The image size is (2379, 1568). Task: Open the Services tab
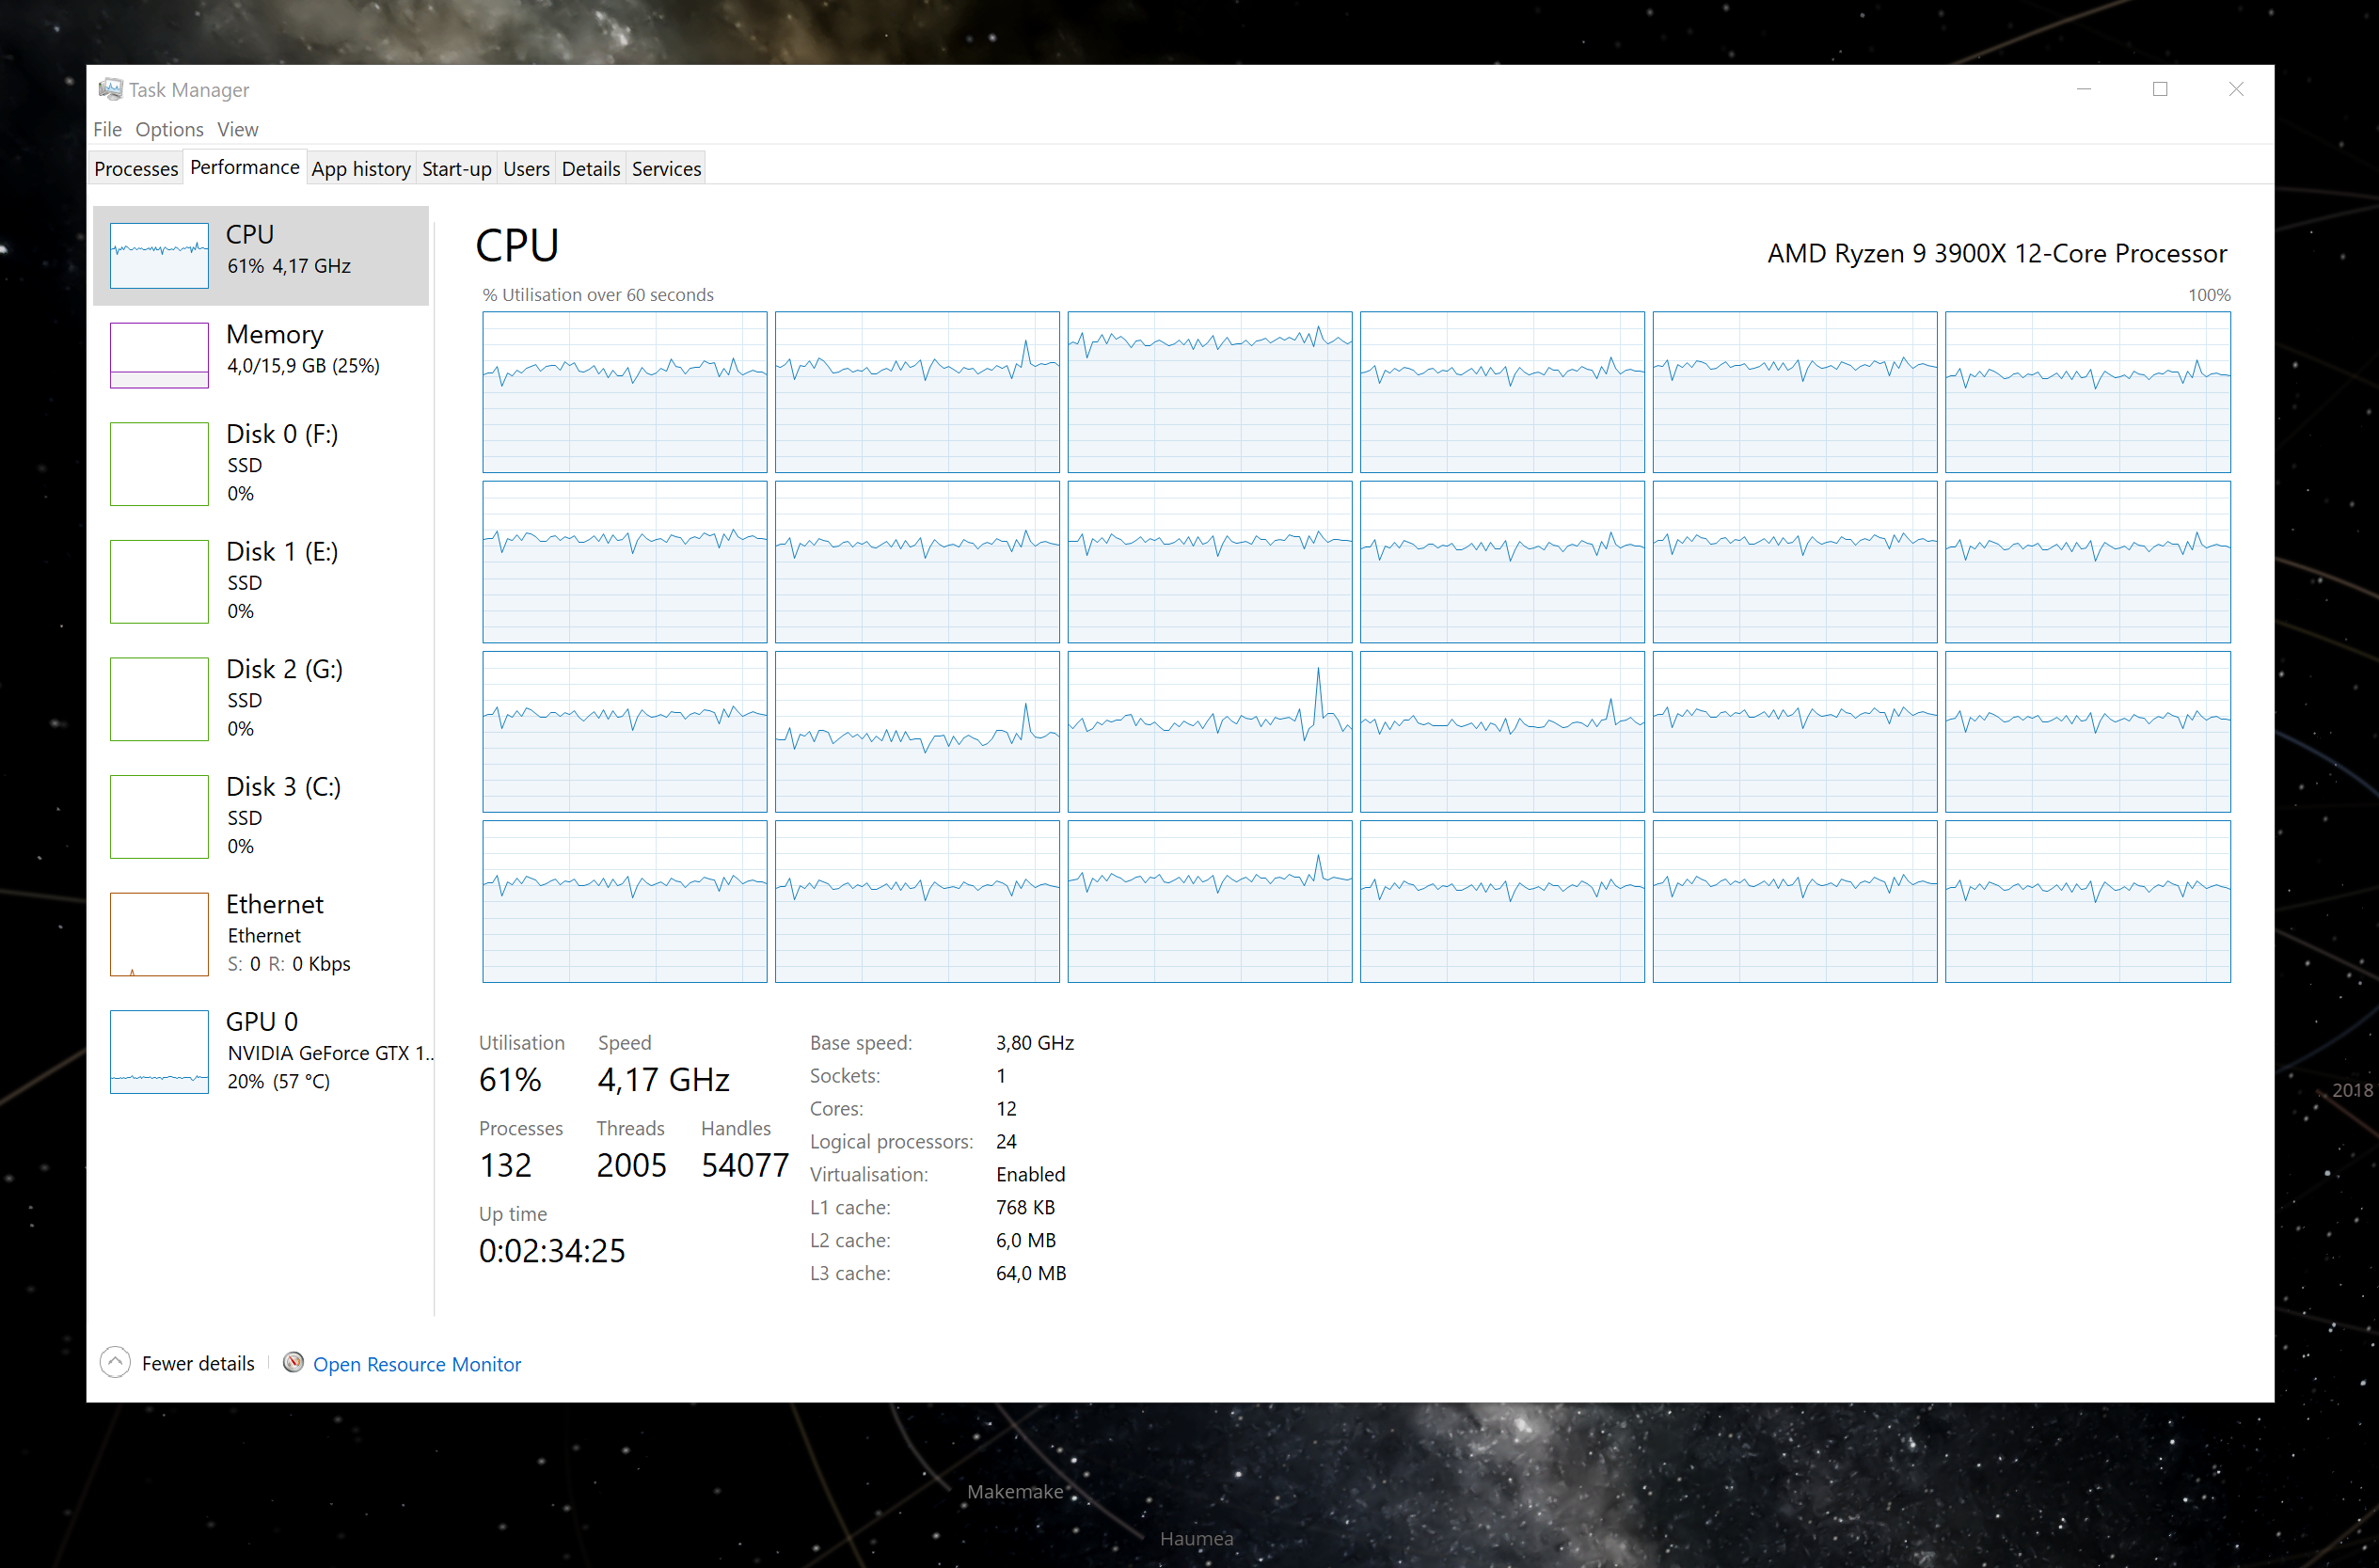coord(666,168)
